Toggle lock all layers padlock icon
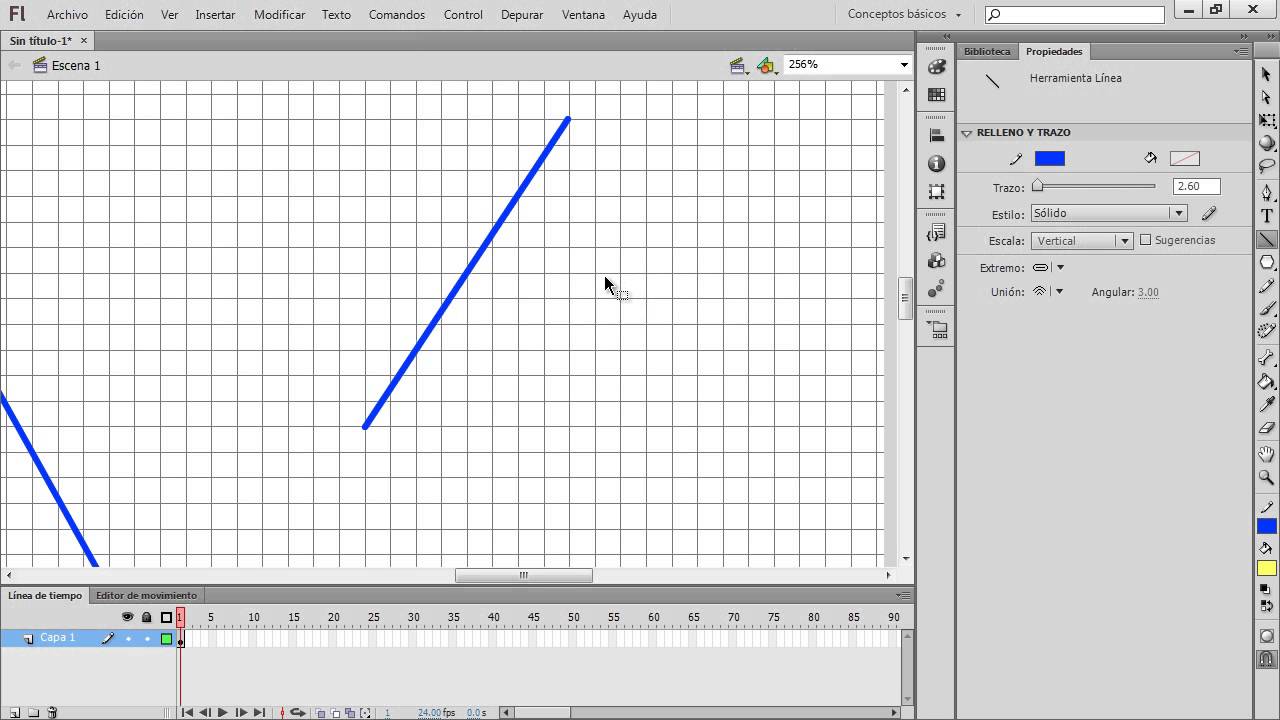 point(147,617)
